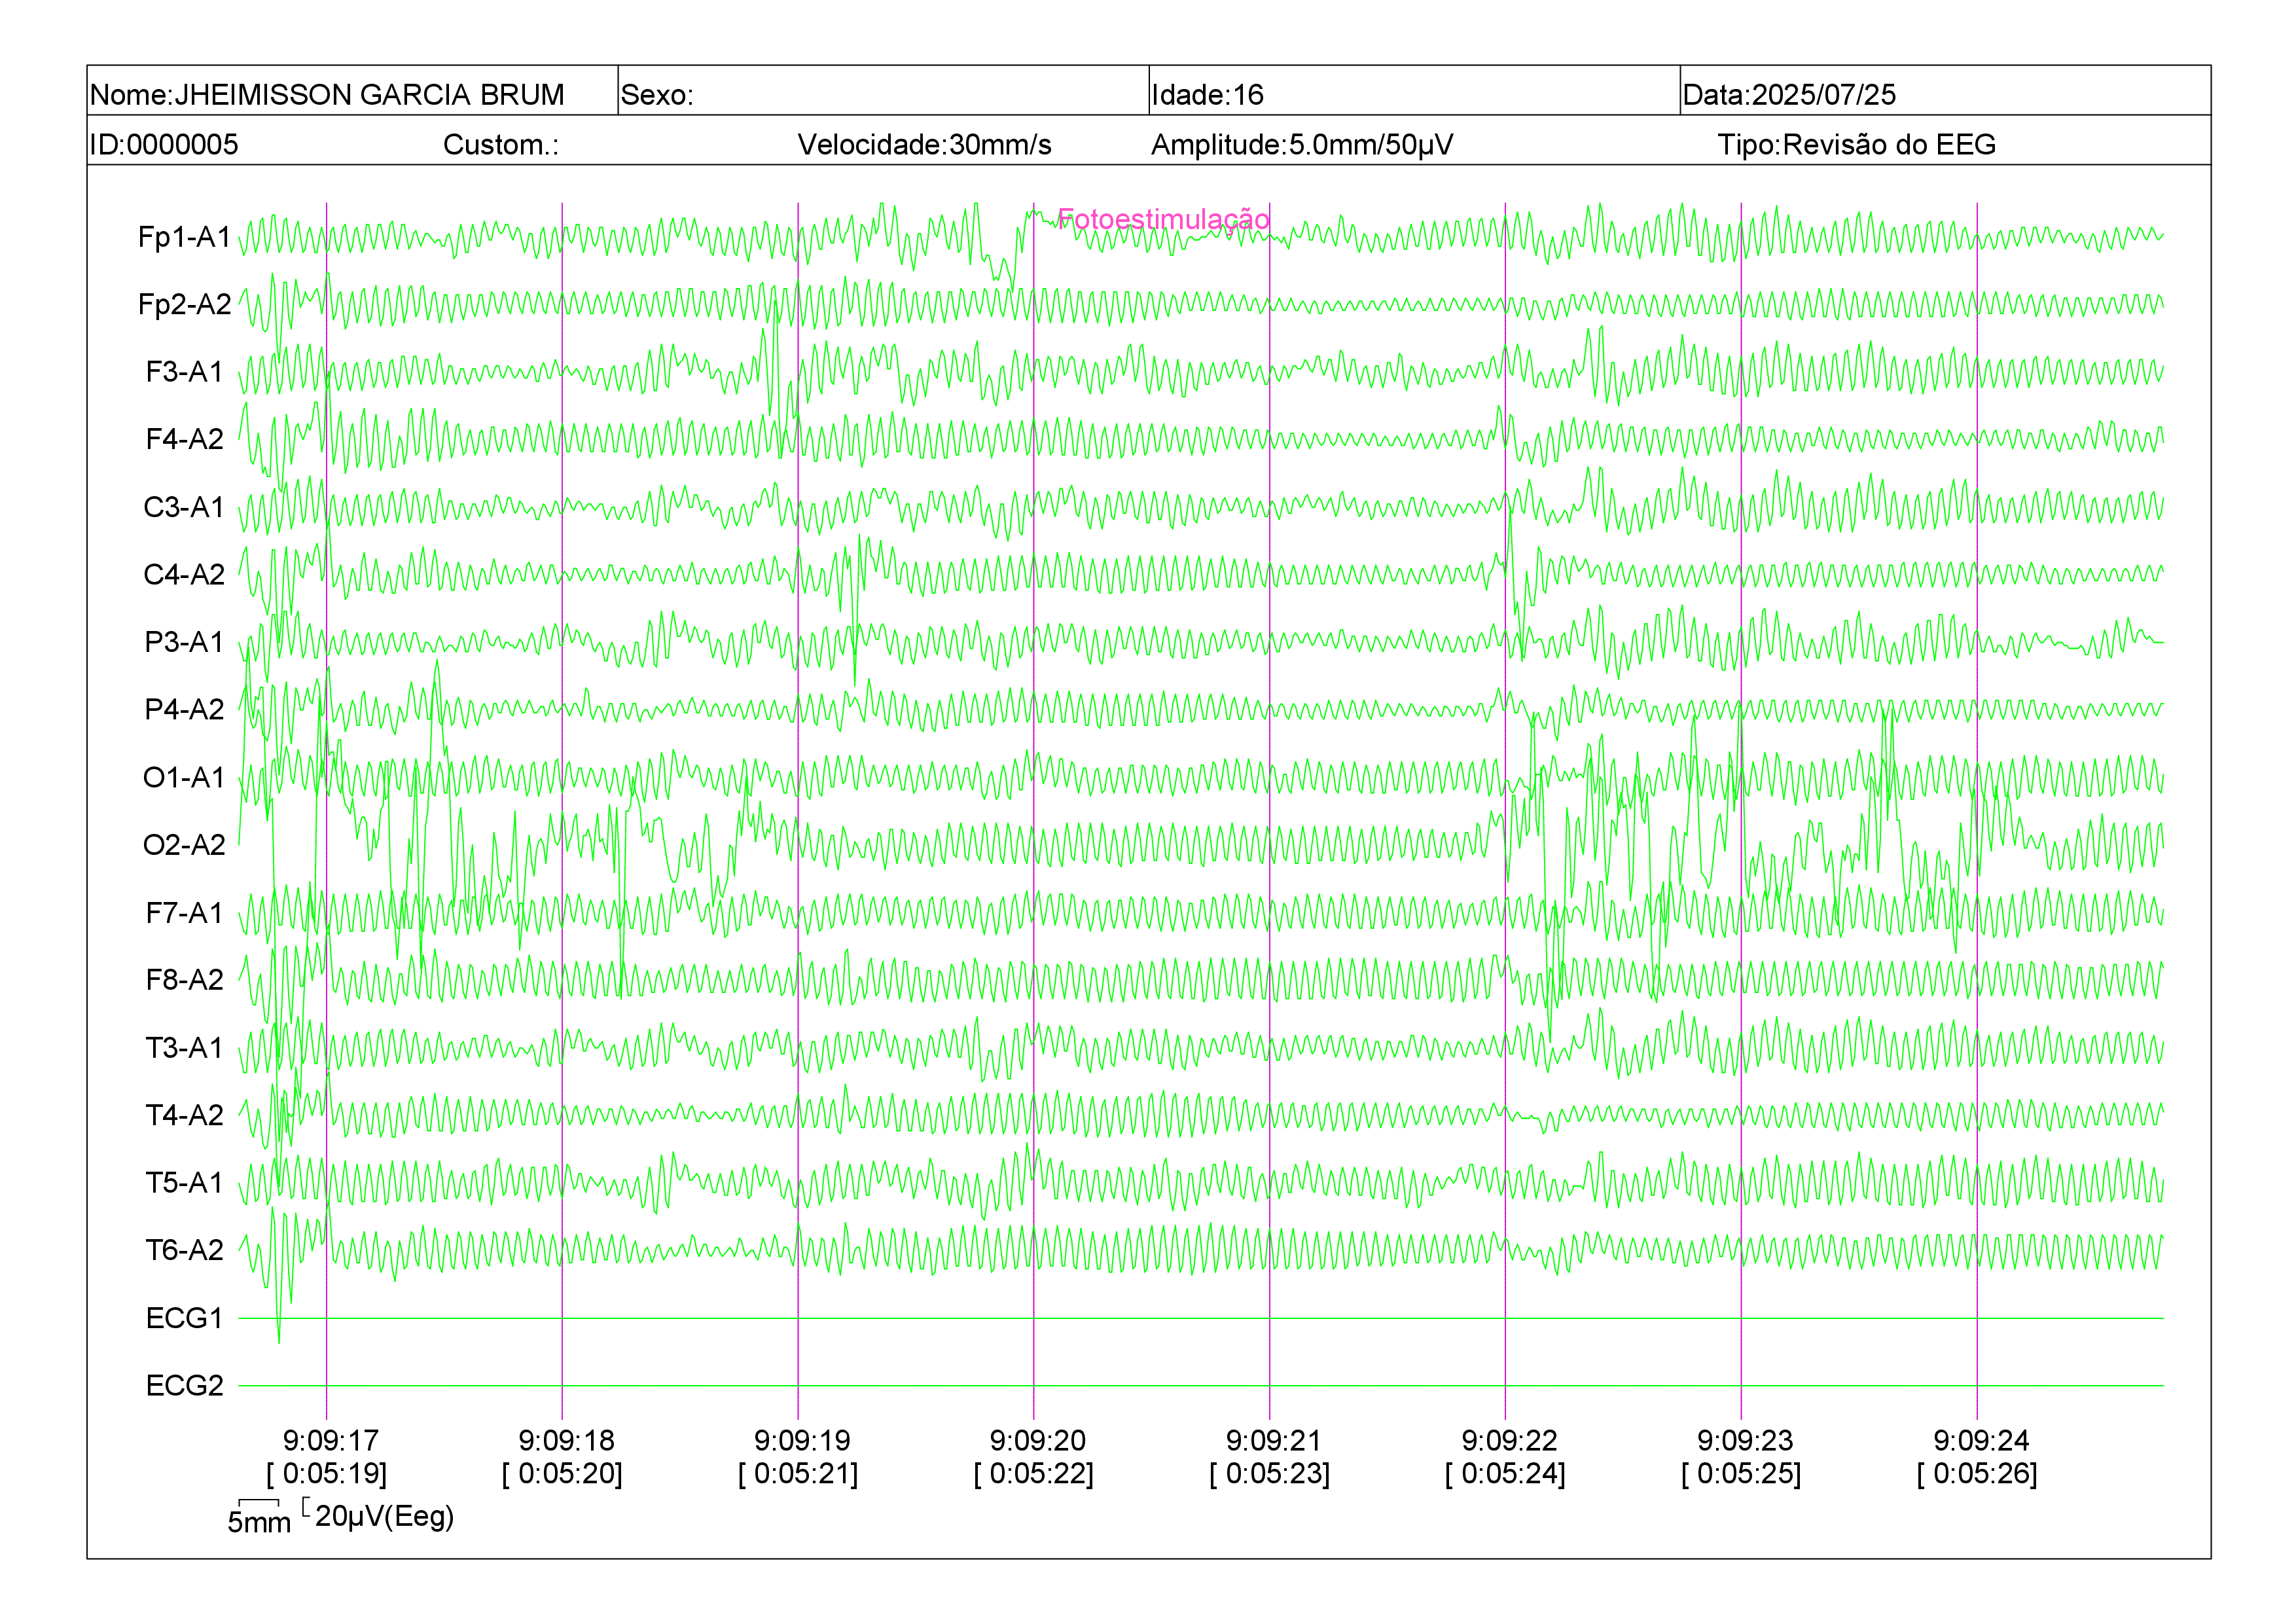Click elapsed time [ 0:05:20]

click(x=562, y=1473)
